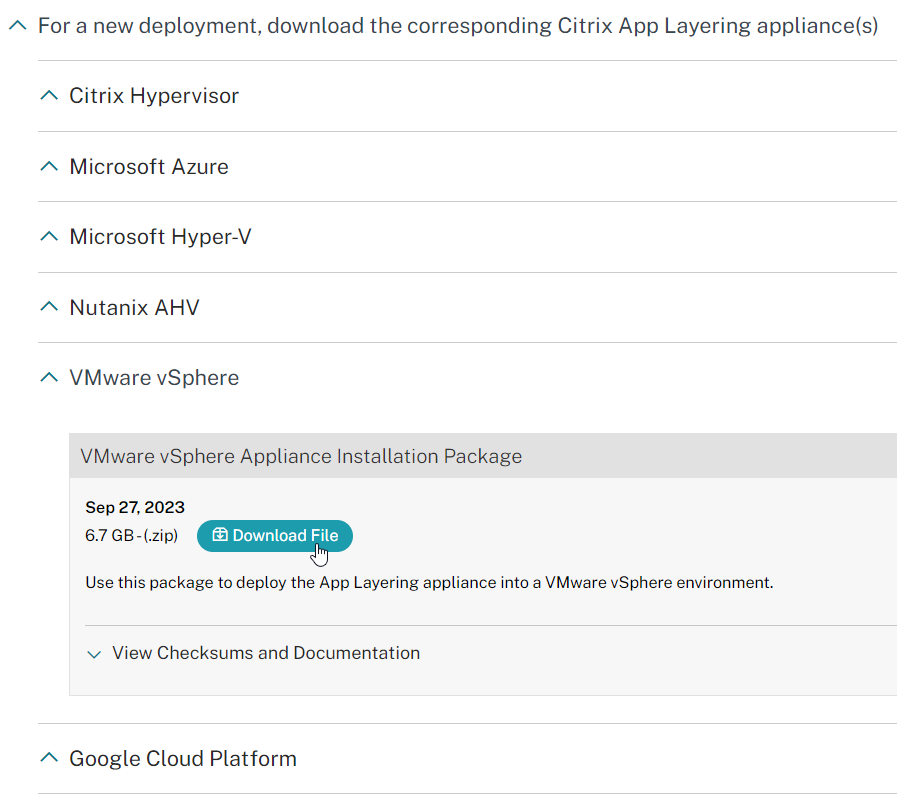This screenshot has width=897, height=796.
Task: Click the date 'Sep 27, 2023'
Action: point(135,507)
